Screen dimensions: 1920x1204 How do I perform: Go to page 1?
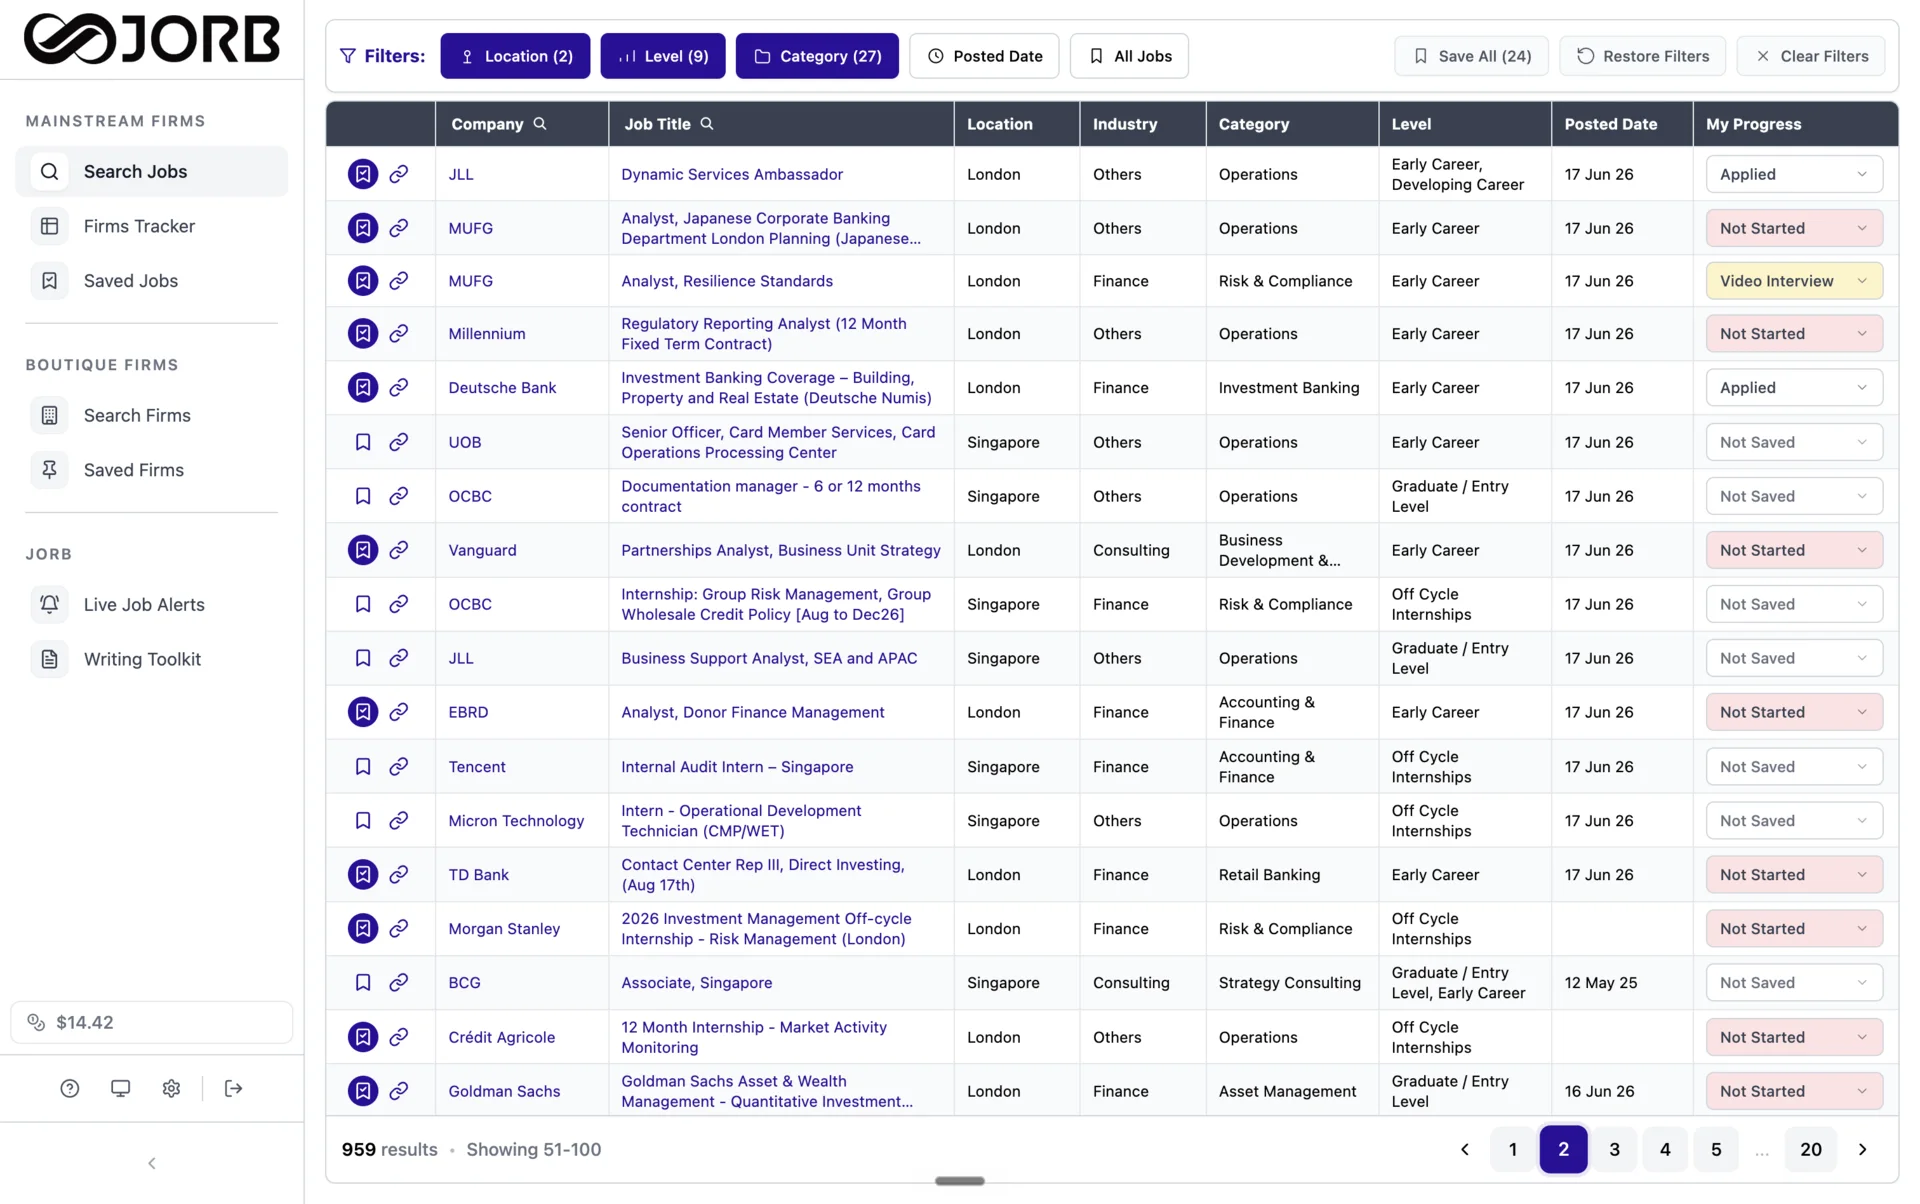coord(1513,1150)
